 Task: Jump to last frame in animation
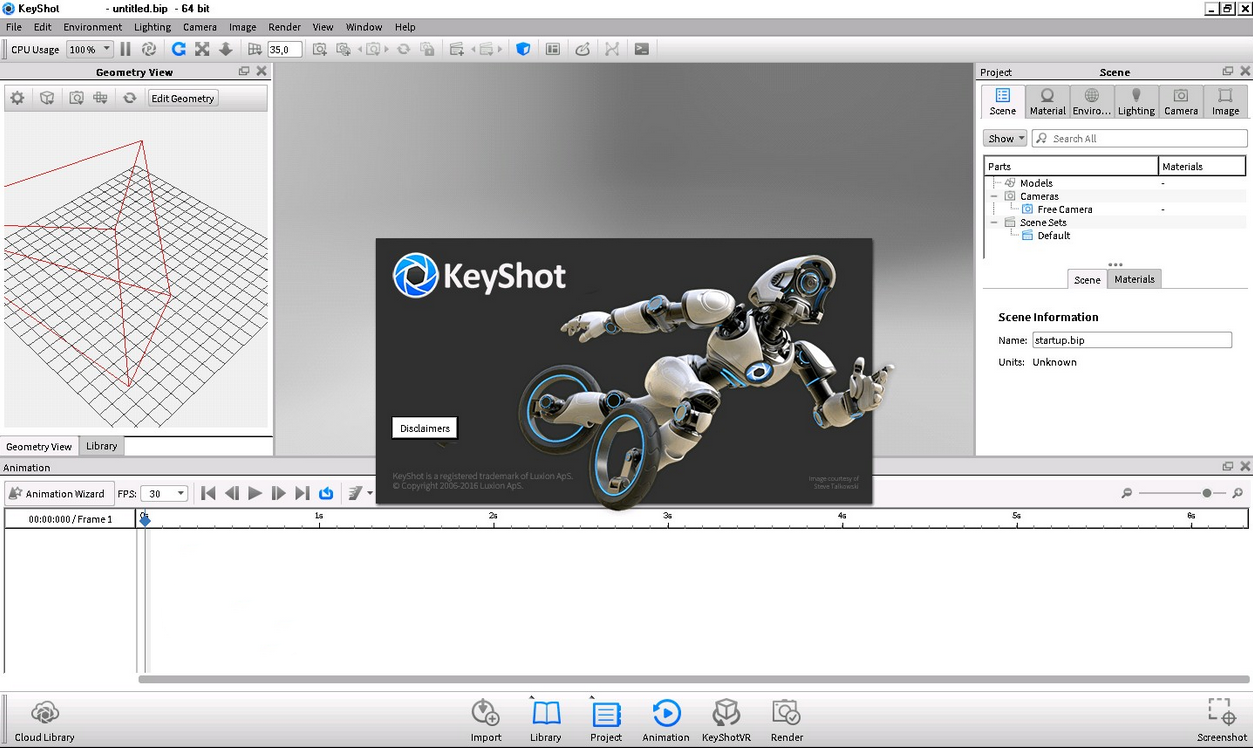pyautogui.click(x=302, y=493)
